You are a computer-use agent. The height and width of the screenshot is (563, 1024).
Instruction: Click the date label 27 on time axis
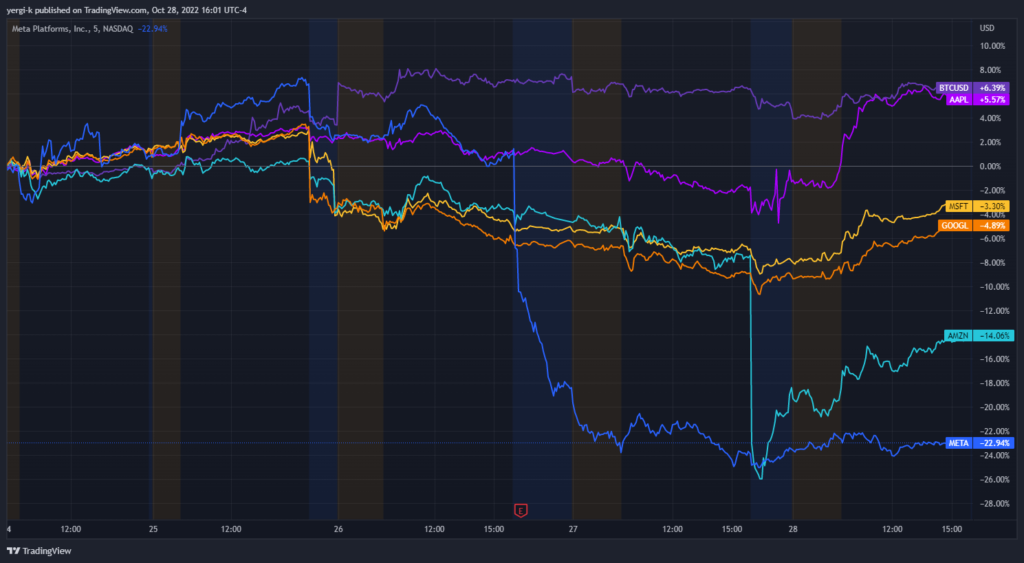coord(573,529)
